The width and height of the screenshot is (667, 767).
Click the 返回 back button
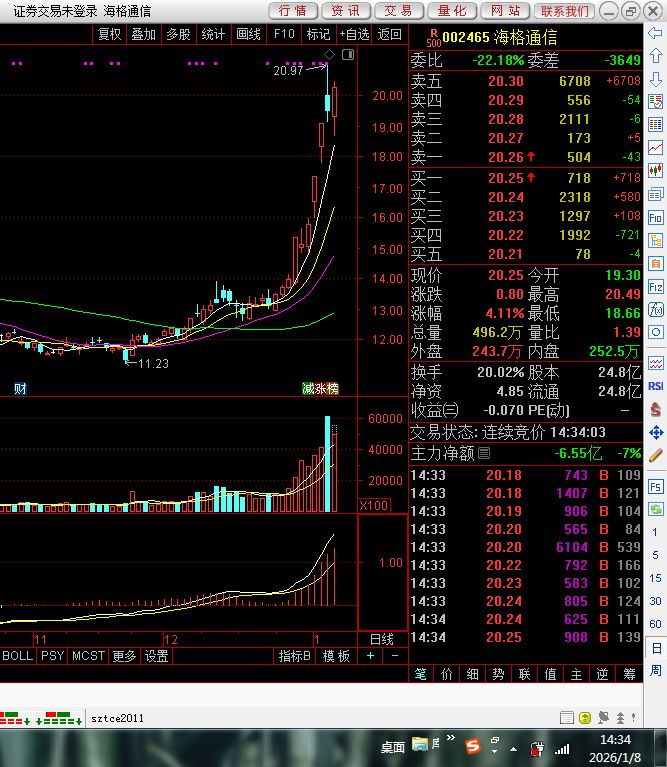[390, 34]
